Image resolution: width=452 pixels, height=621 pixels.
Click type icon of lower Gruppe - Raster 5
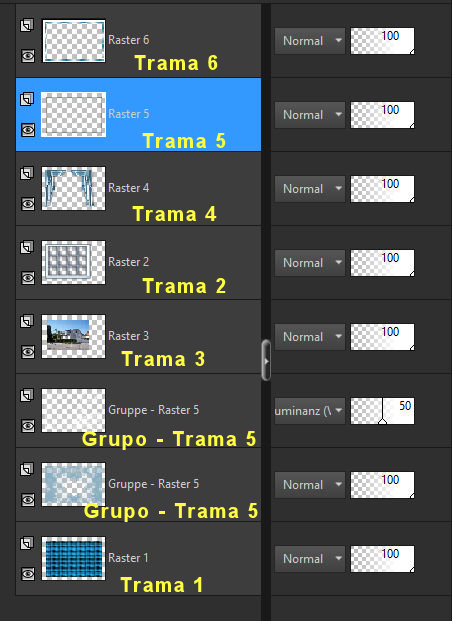[x=27, y=469]
